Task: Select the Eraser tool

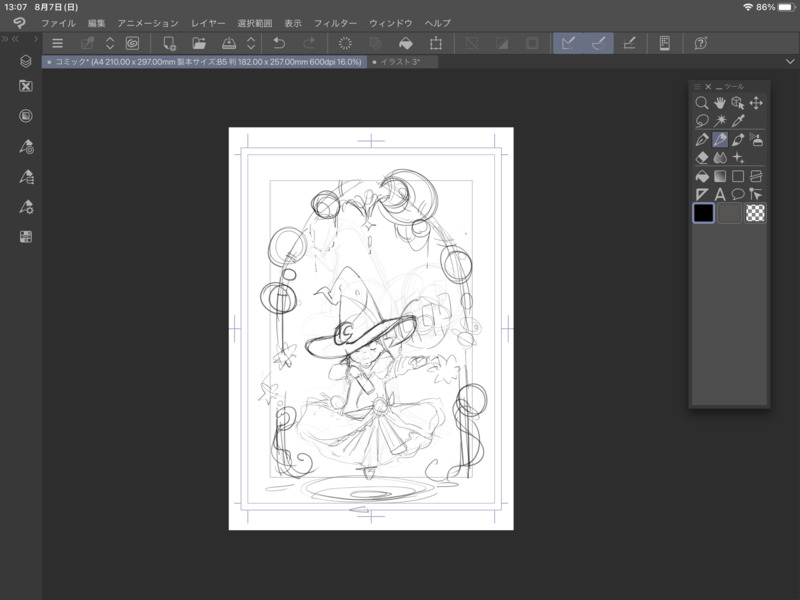Action: 701,158
